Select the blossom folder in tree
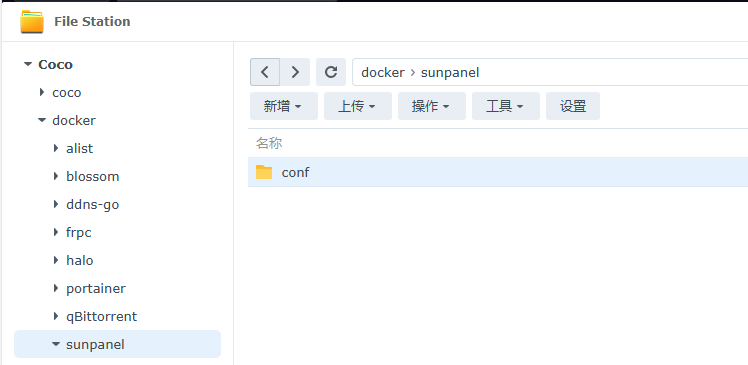 [x=93, y=177]
